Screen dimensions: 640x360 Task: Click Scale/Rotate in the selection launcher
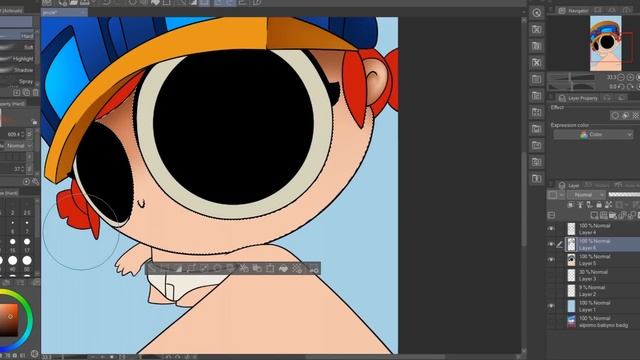tap(270, 269)
